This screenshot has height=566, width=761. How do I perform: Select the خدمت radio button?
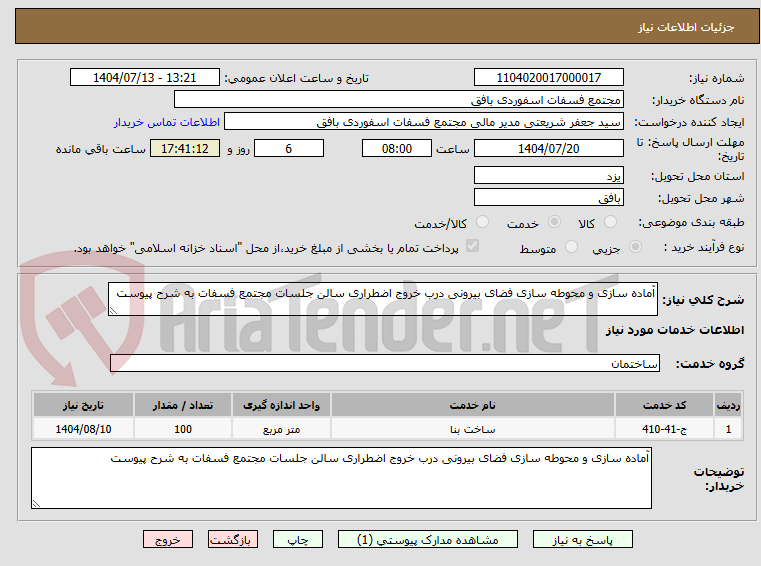pyautogui.click(x=554, y=222)
